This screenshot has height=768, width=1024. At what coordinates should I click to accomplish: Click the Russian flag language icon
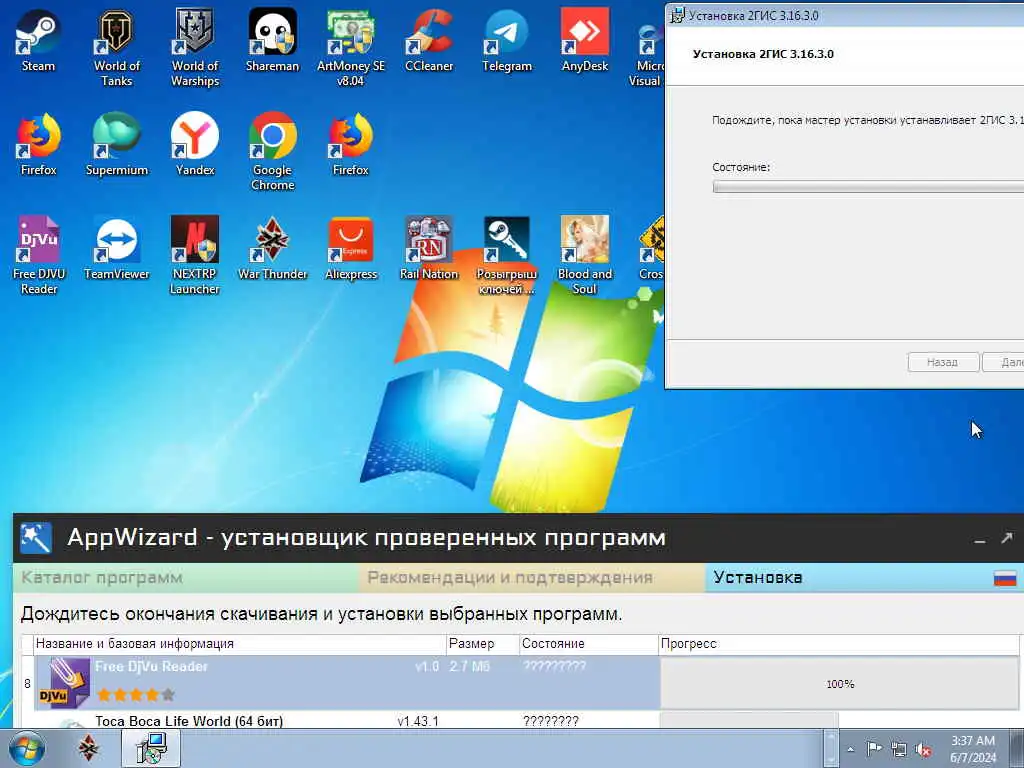click(1005, 578)
